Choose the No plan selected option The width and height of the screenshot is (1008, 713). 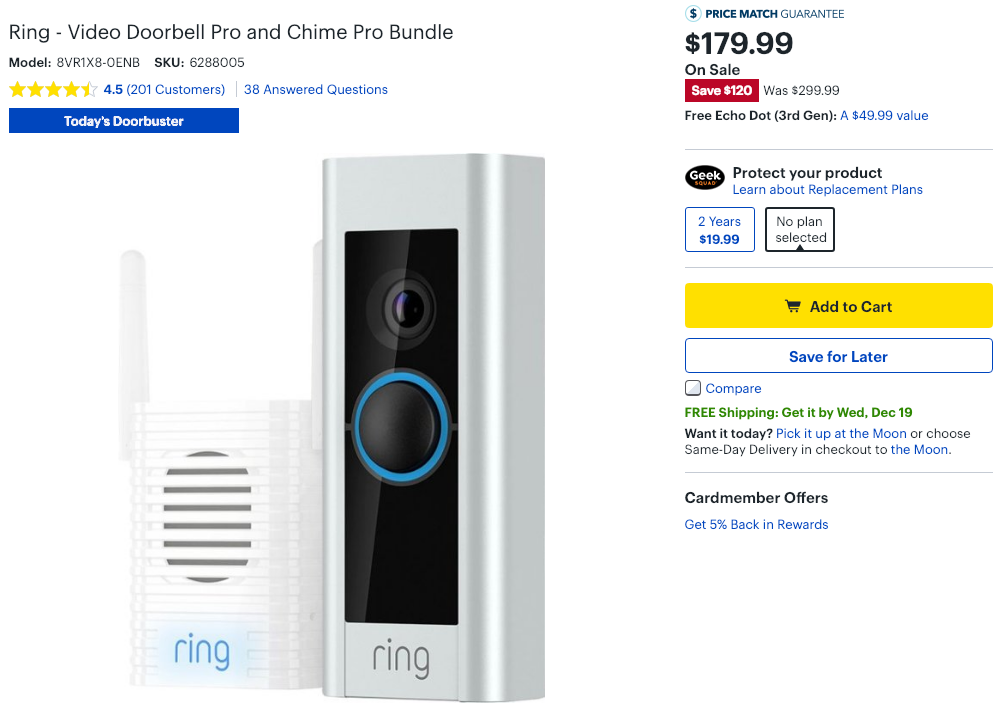click(799, 229)
